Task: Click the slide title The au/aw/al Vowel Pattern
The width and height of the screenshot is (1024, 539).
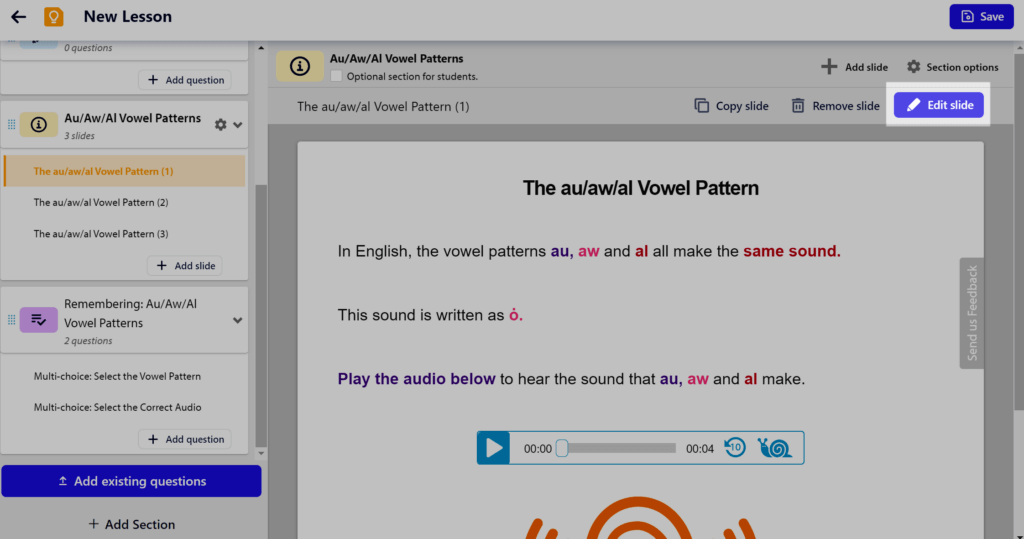Action: [641, 188]
